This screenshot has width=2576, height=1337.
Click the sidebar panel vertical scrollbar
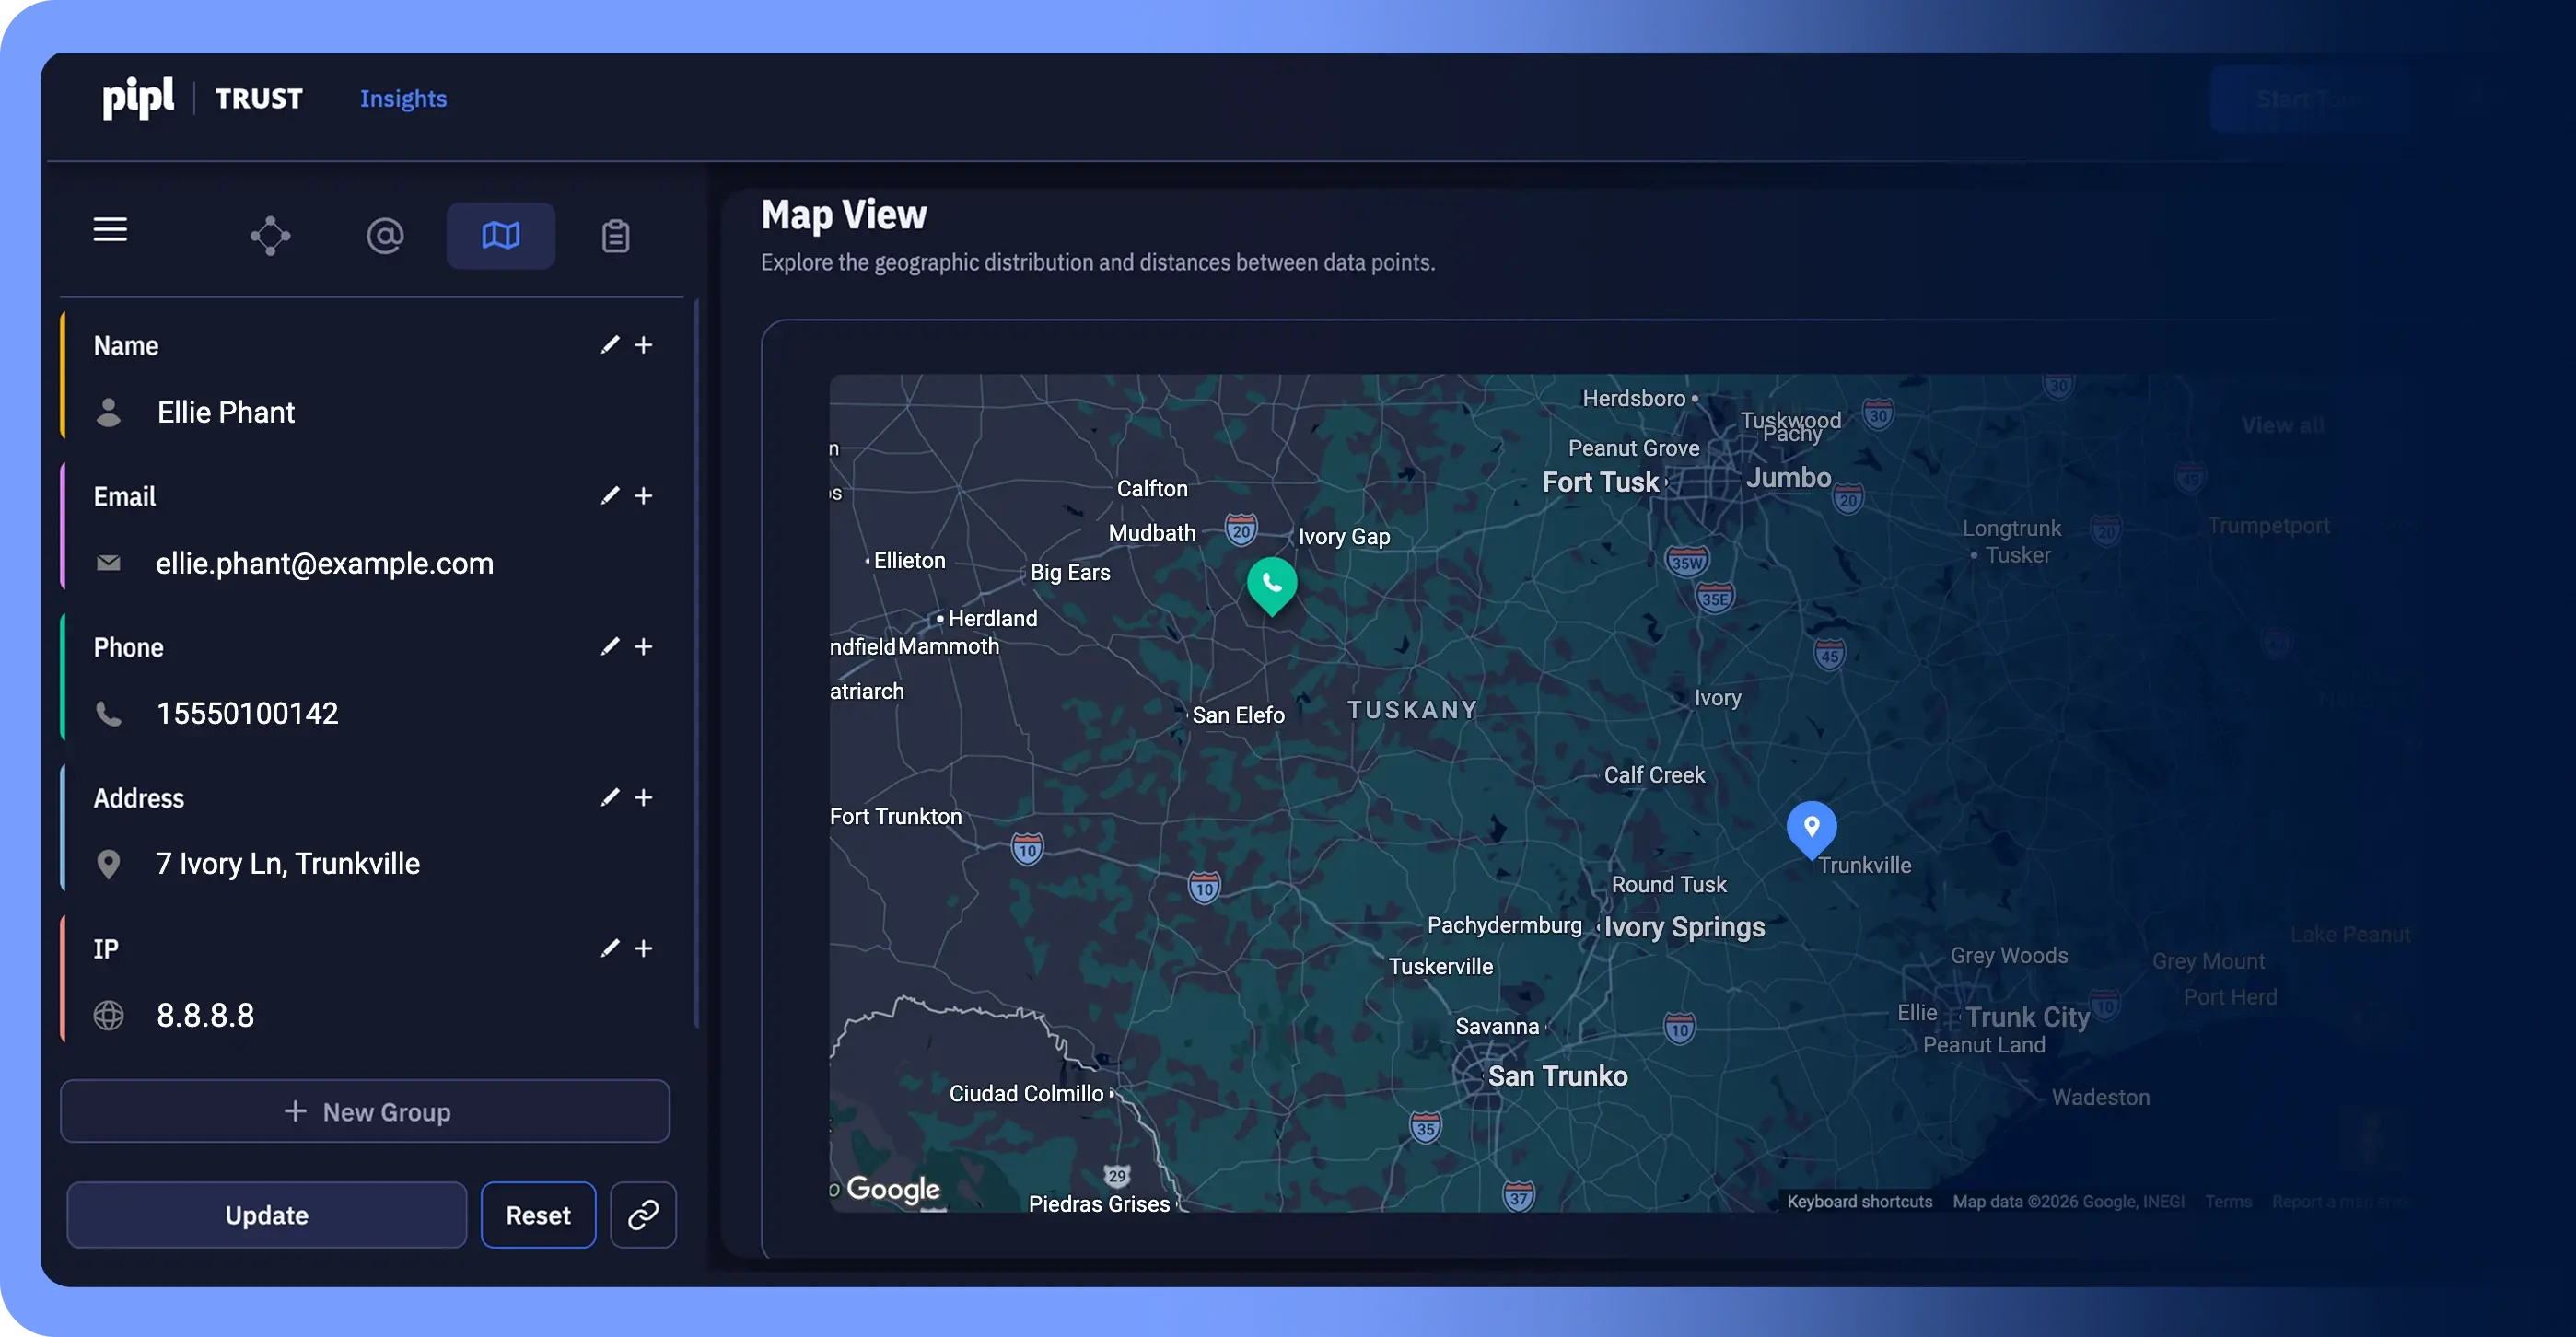696,665
